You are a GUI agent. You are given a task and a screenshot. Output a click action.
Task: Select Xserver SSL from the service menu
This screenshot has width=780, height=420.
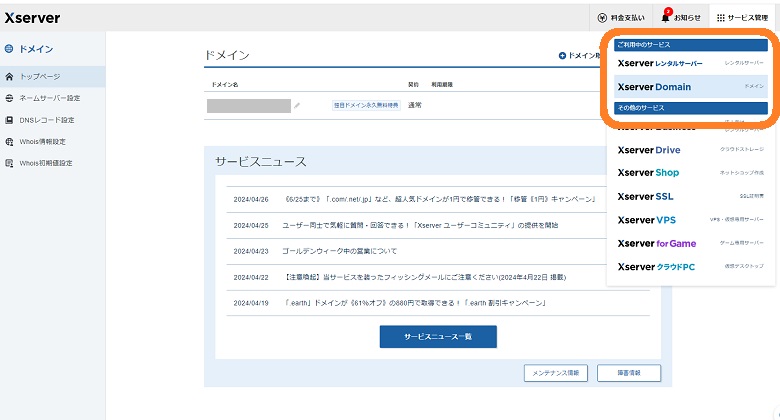coord(690,197)
